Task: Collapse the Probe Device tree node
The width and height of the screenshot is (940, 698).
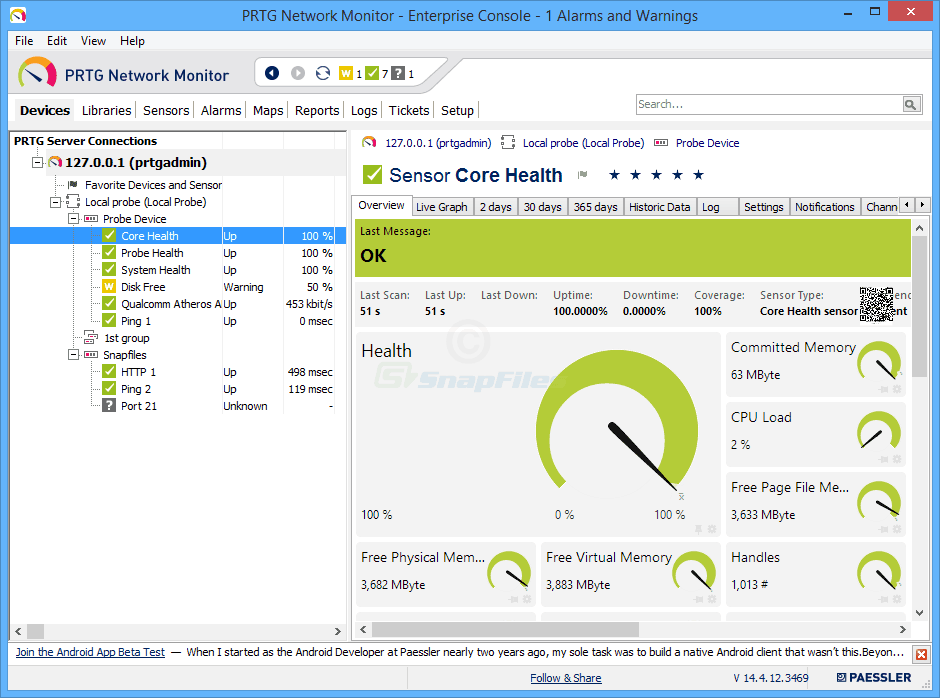Action: tap(74, 219)
